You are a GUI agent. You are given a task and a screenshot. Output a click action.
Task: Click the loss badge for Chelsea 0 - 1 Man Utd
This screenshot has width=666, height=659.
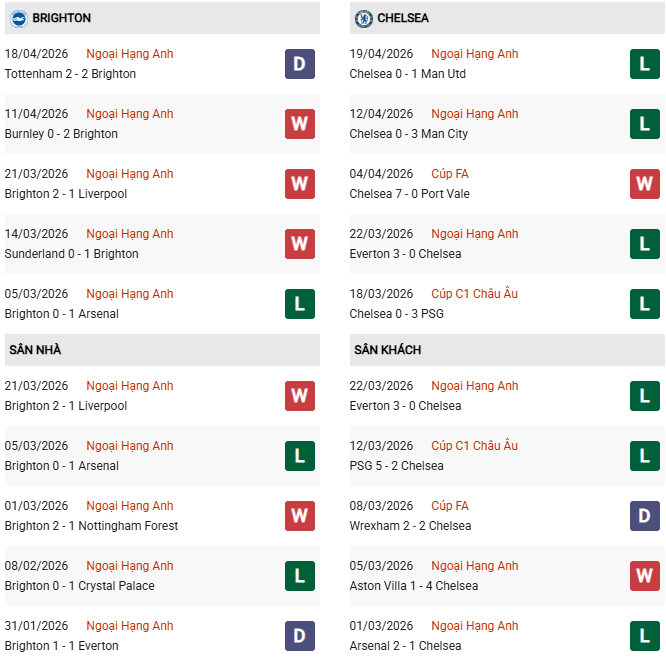pos(645,64)
